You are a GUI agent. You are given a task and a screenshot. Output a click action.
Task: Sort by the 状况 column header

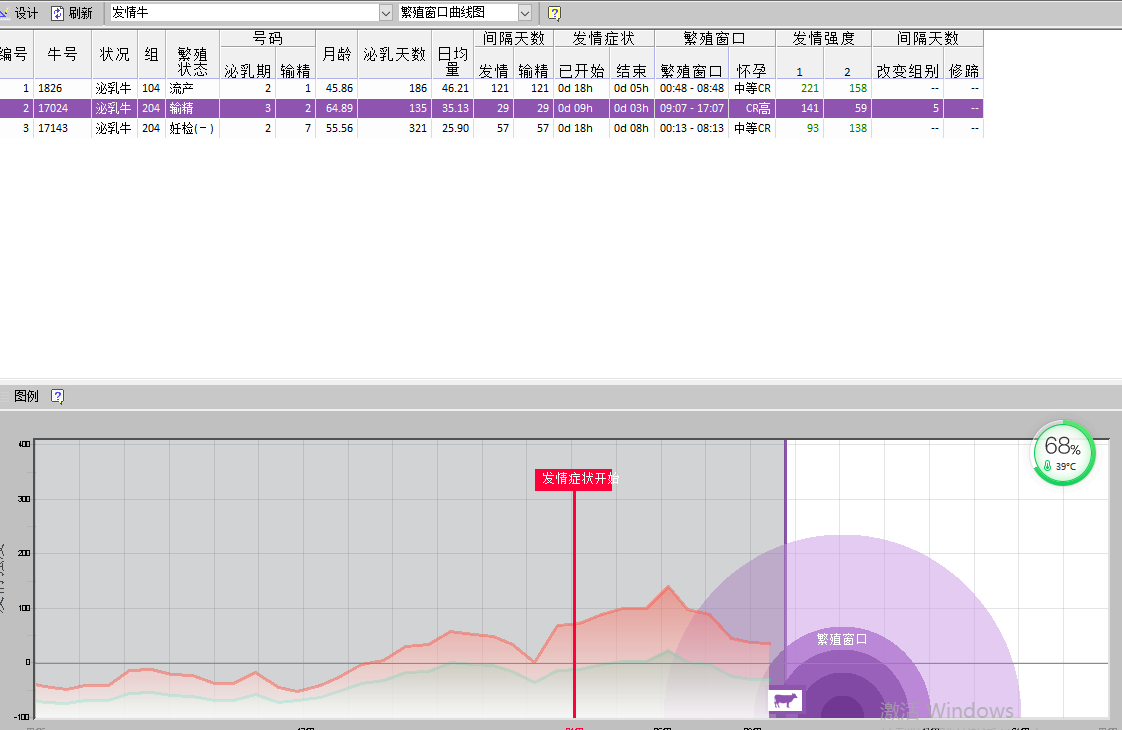[x=114, y=54]
